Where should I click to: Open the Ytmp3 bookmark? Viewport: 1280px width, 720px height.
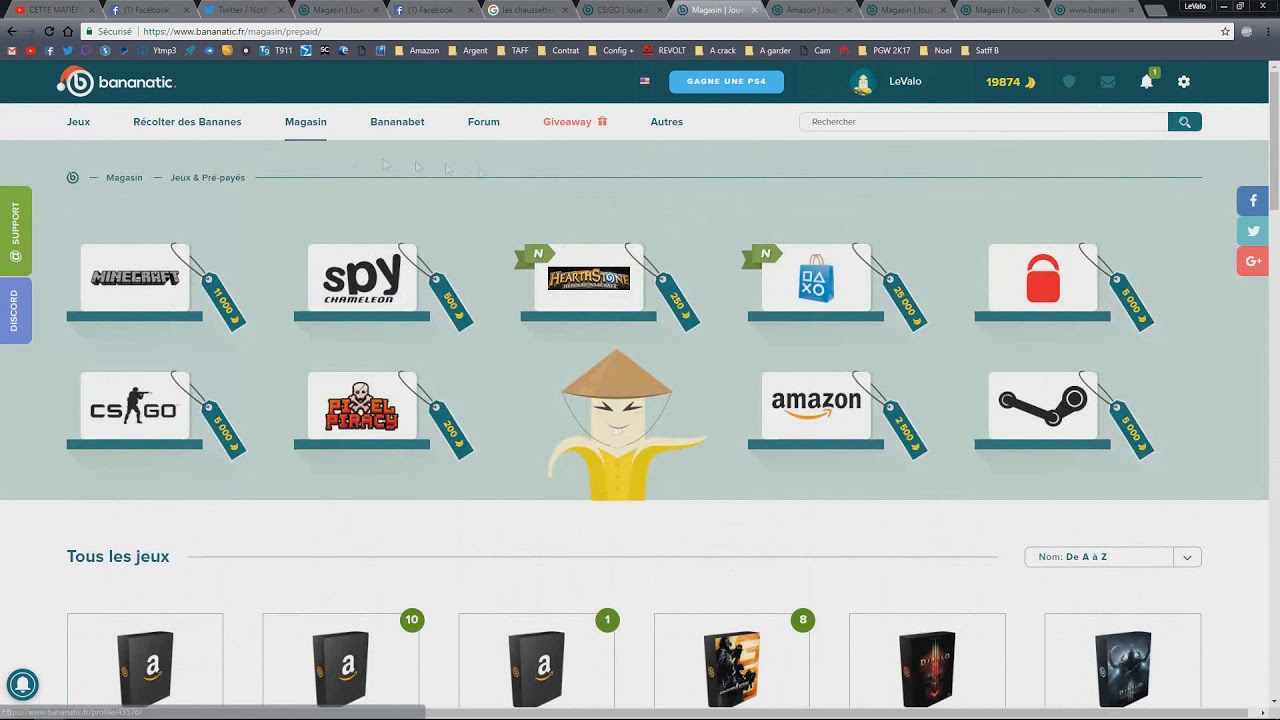[158, 50]
